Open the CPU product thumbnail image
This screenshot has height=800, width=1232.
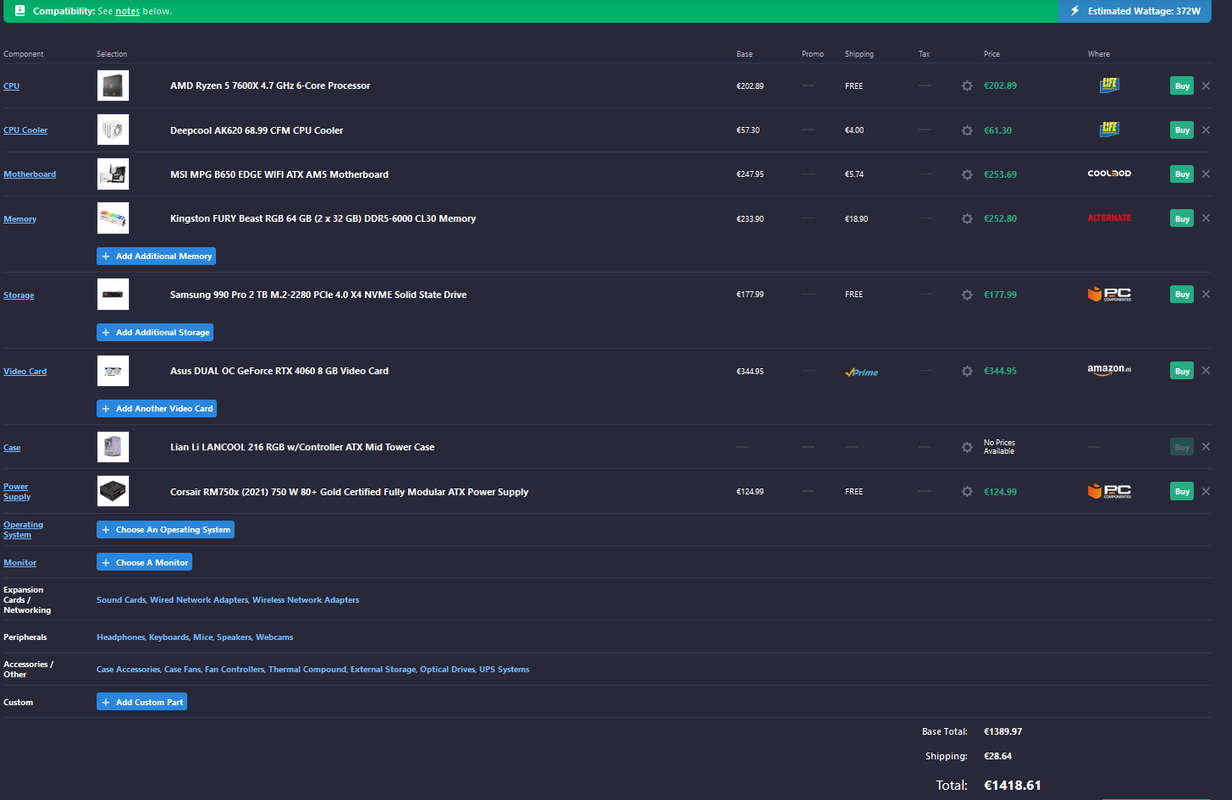click(x=113, y=86)
